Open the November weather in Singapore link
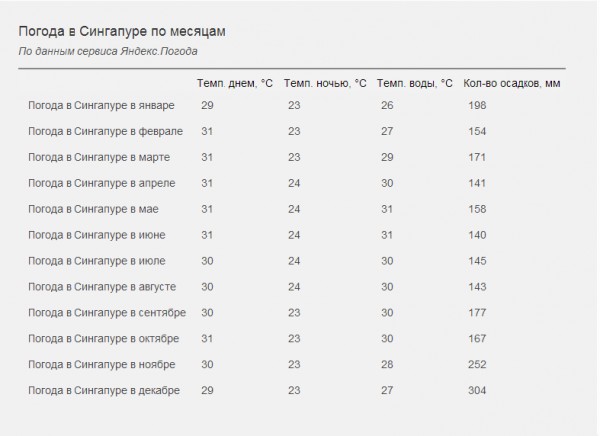This screenshot has height=436, width=600. pyautogui.click(x=101, y=364)
